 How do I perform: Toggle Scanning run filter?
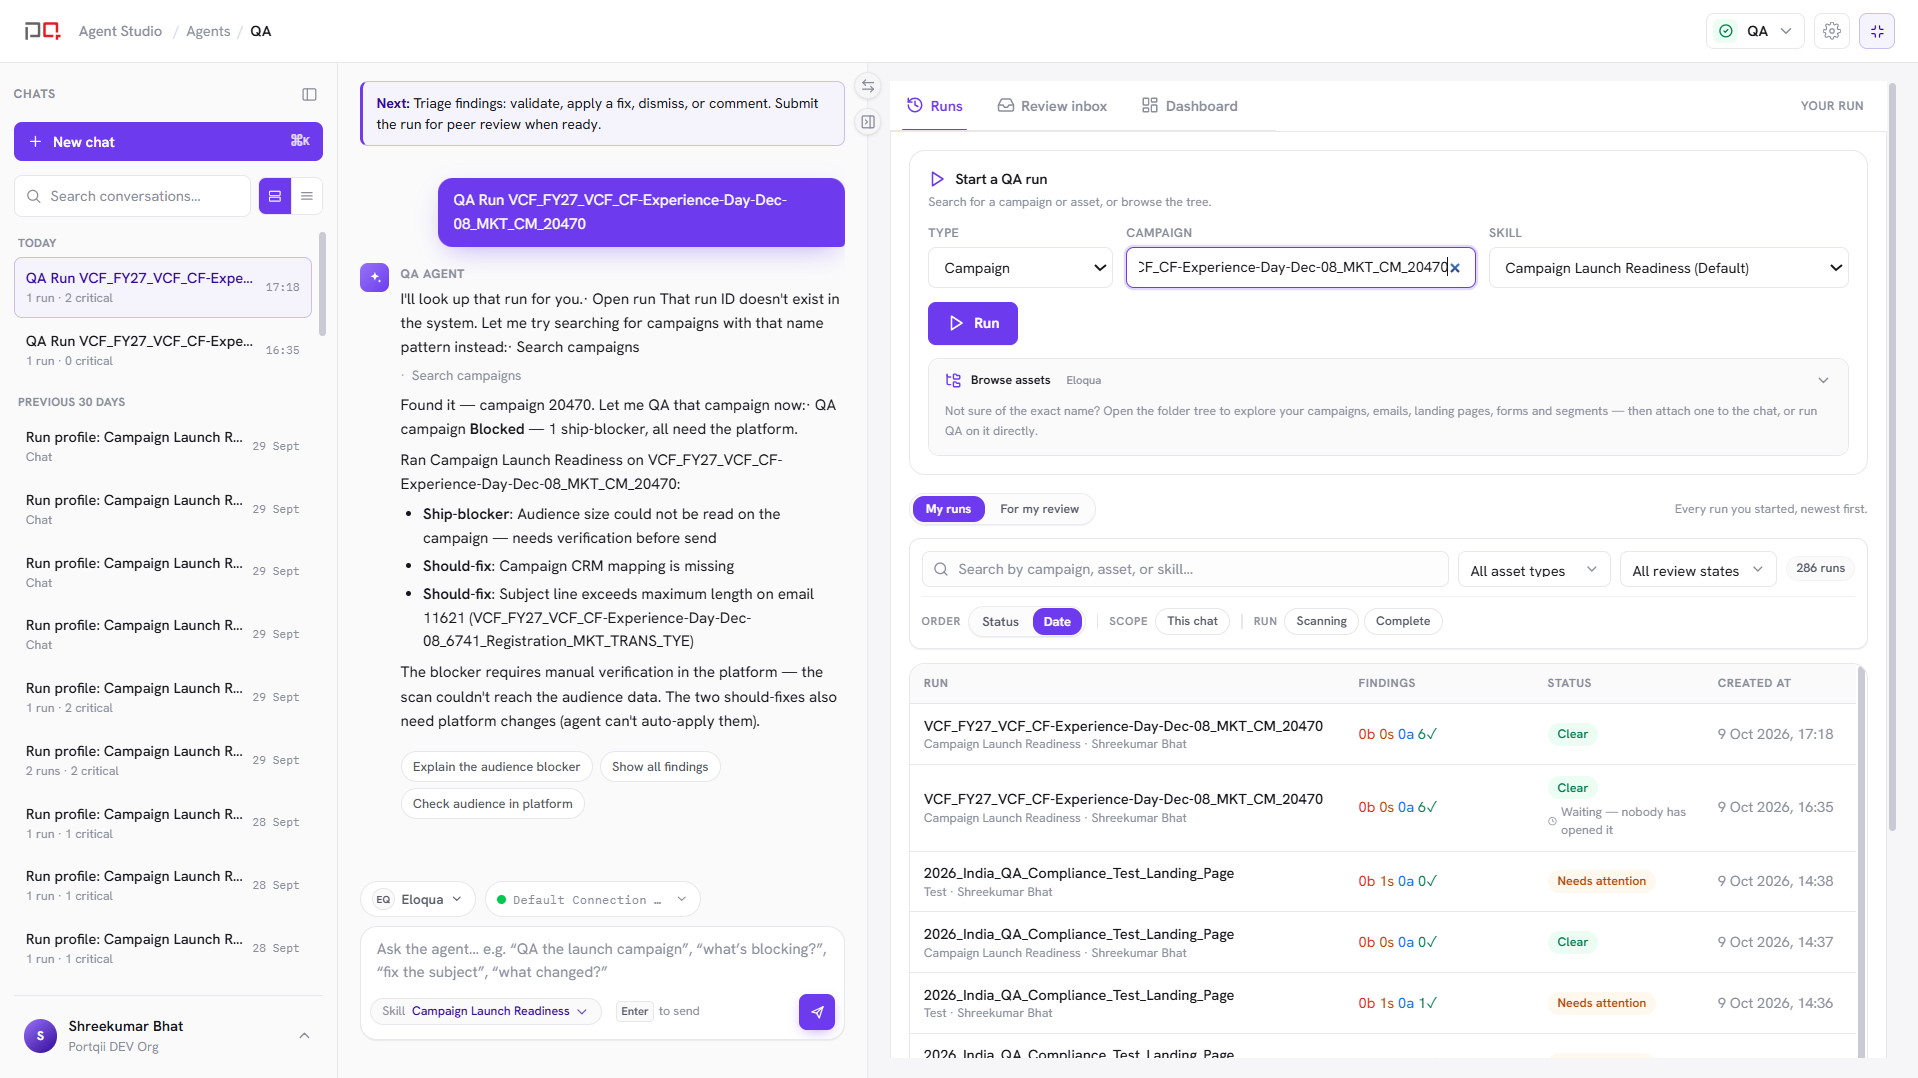(x=1321, y=621)
